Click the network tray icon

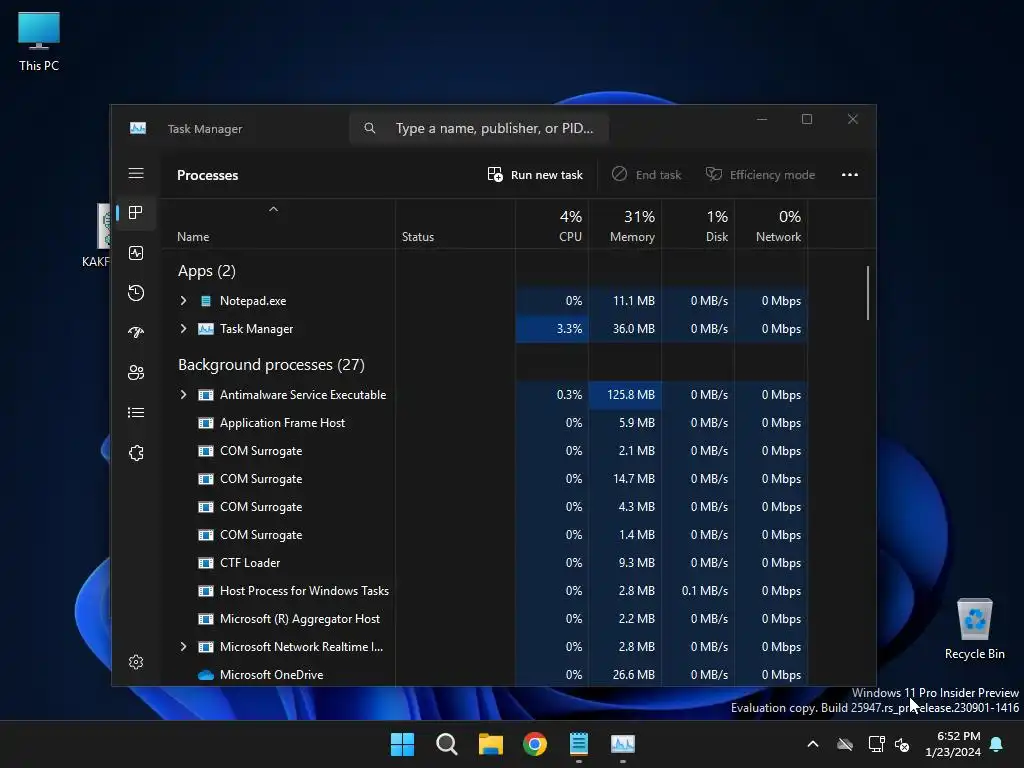click(x=876, y=744)
